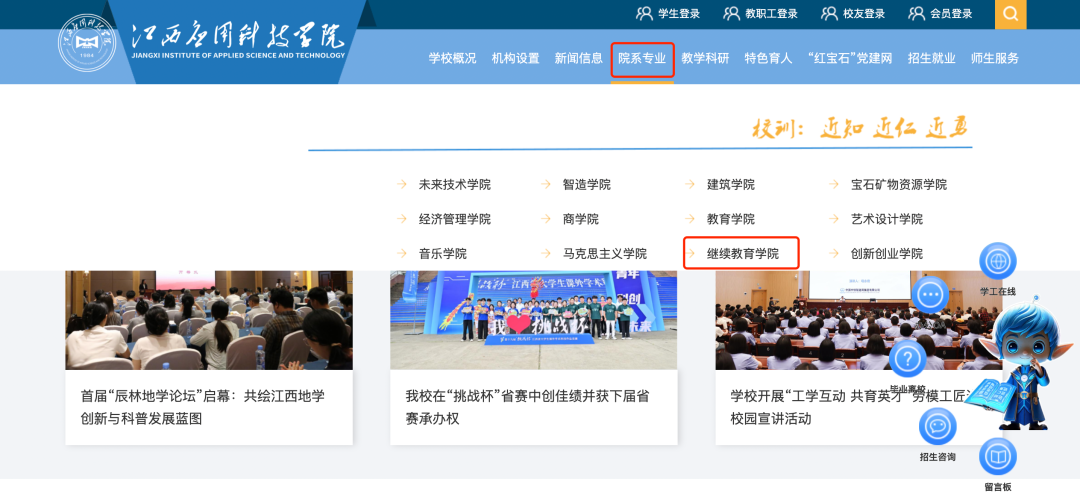Select 继续教育学院 in the dropdown
This screenshot has height=500, width=1080.
742,253
